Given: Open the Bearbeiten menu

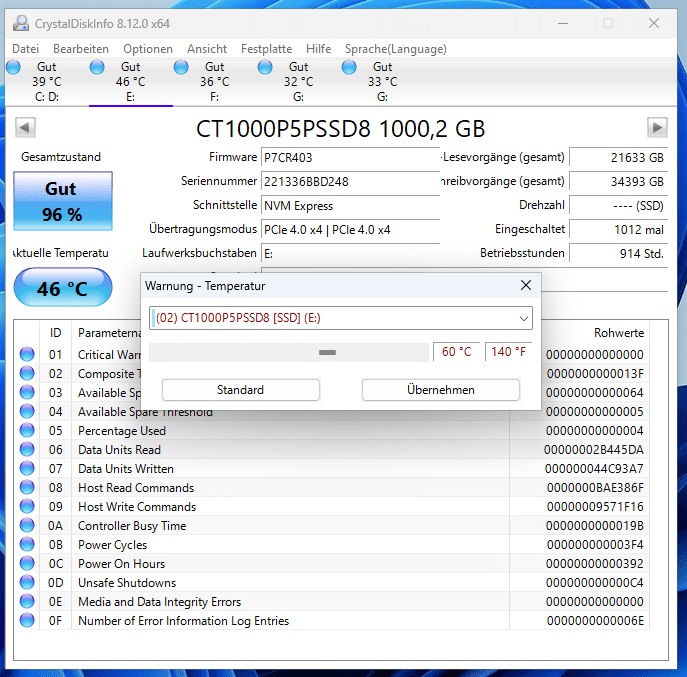Looking at the screenshot, I should click(81, 49).
